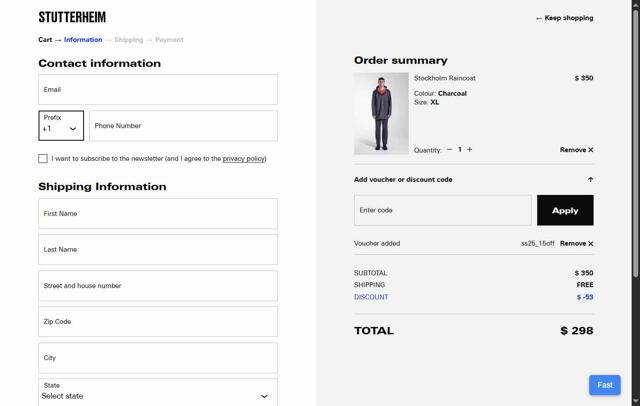Click the Enter code voucher field
640x406 pixels.
tap(442, 210)
